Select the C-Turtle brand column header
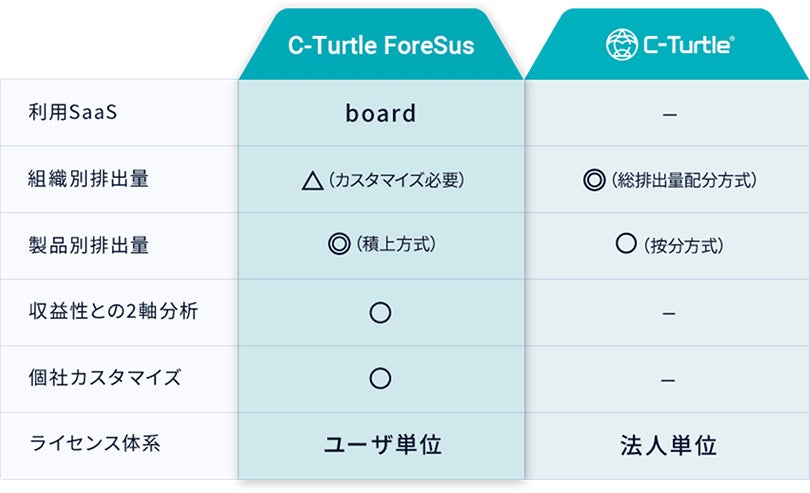 pyautogui.click(x=668, y=45)
